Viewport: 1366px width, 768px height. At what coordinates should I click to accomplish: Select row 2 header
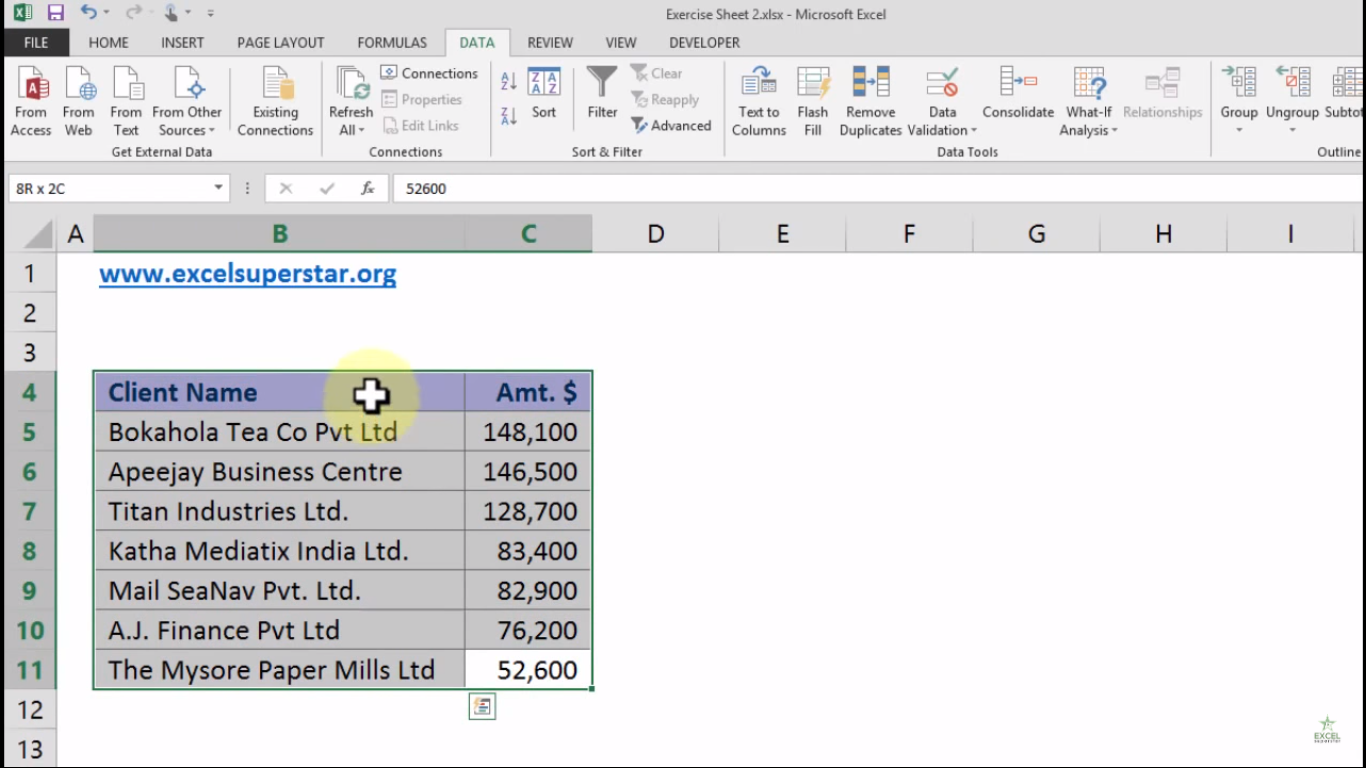coord(29,313)
